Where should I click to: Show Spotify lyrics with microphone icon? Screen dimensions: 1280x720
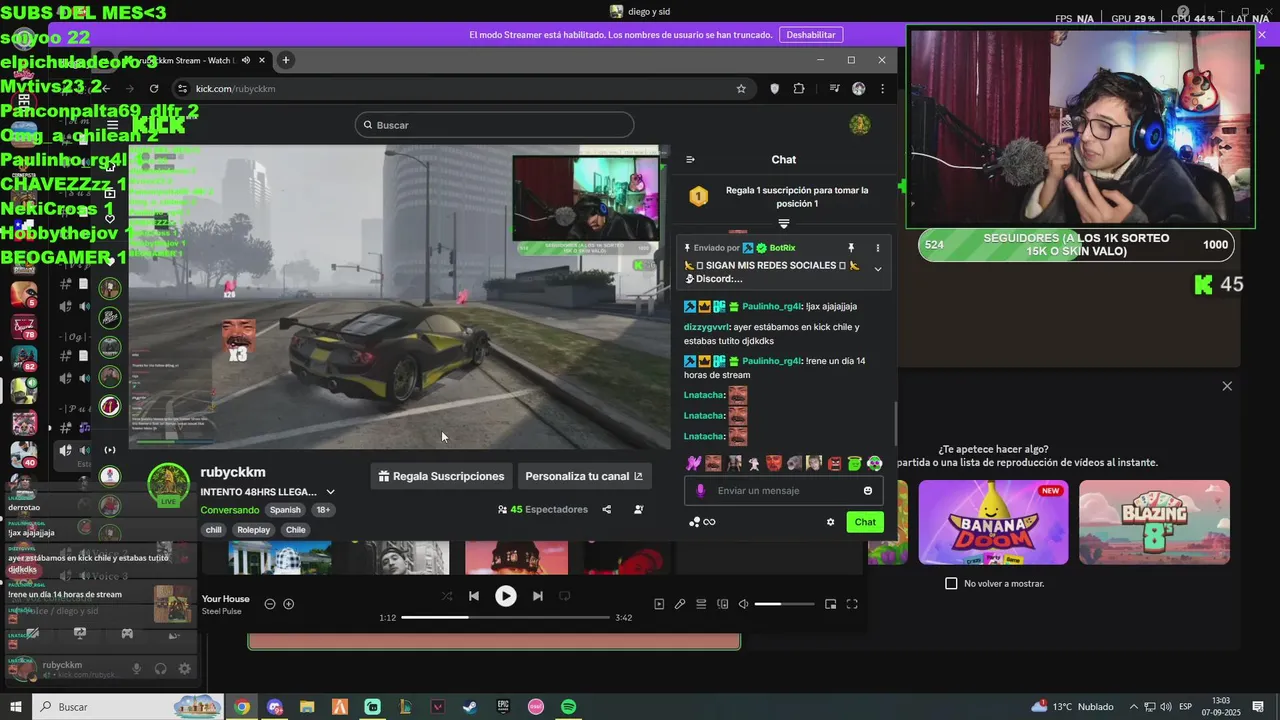point(680,604)
